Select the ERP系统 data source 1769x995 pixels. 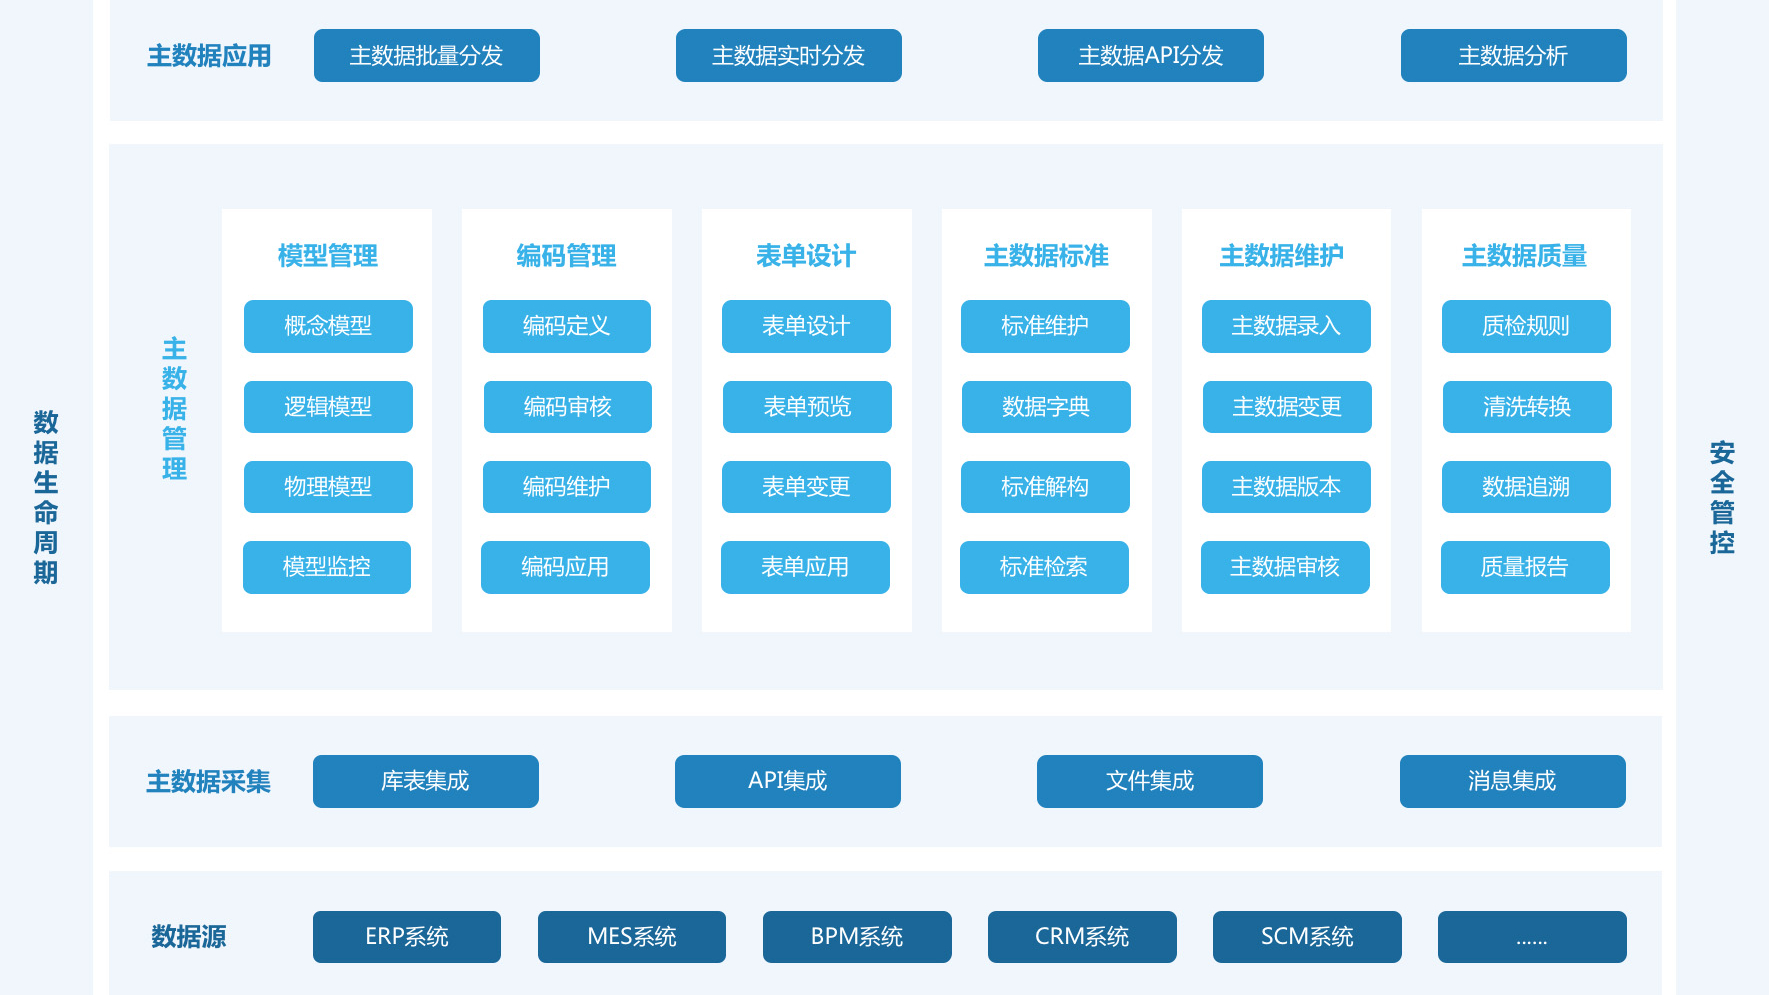[407, 937]
